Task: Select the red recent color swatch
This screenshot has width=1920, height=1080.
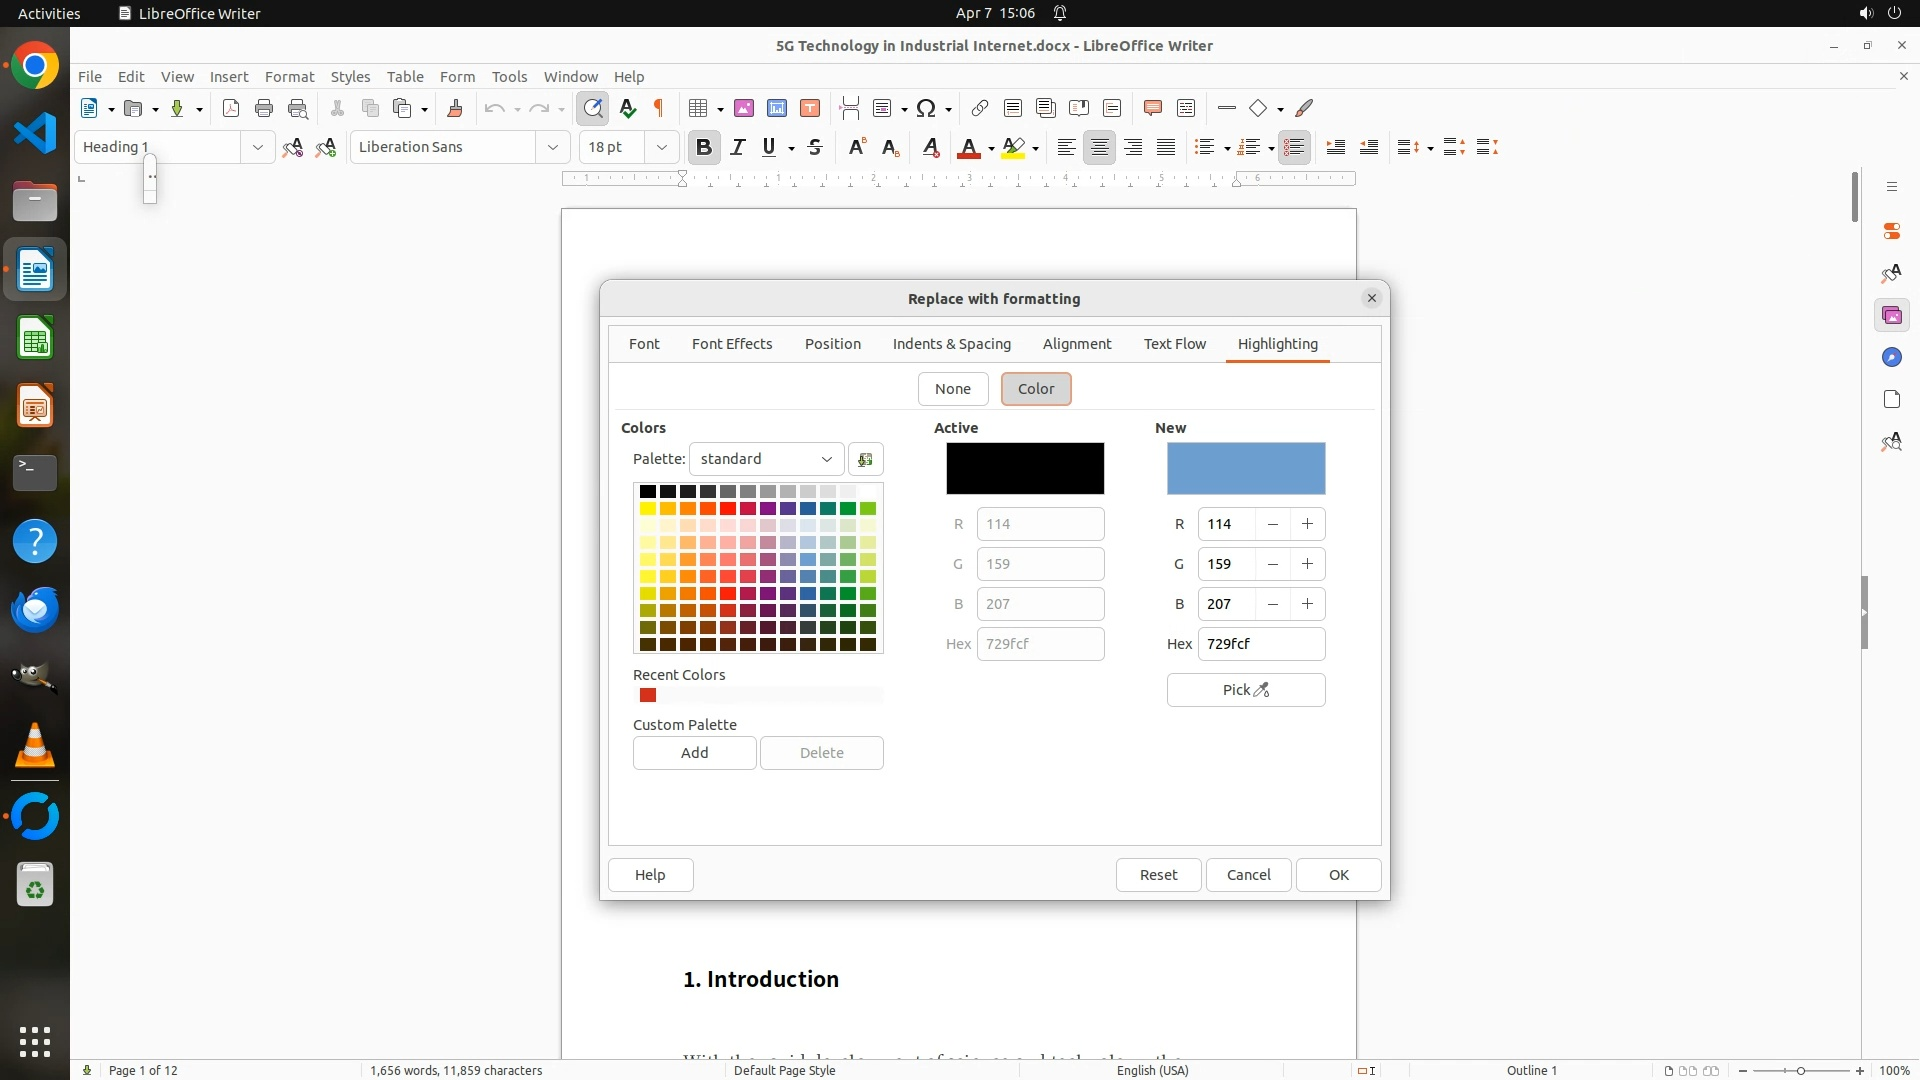Action: point(648,695)
